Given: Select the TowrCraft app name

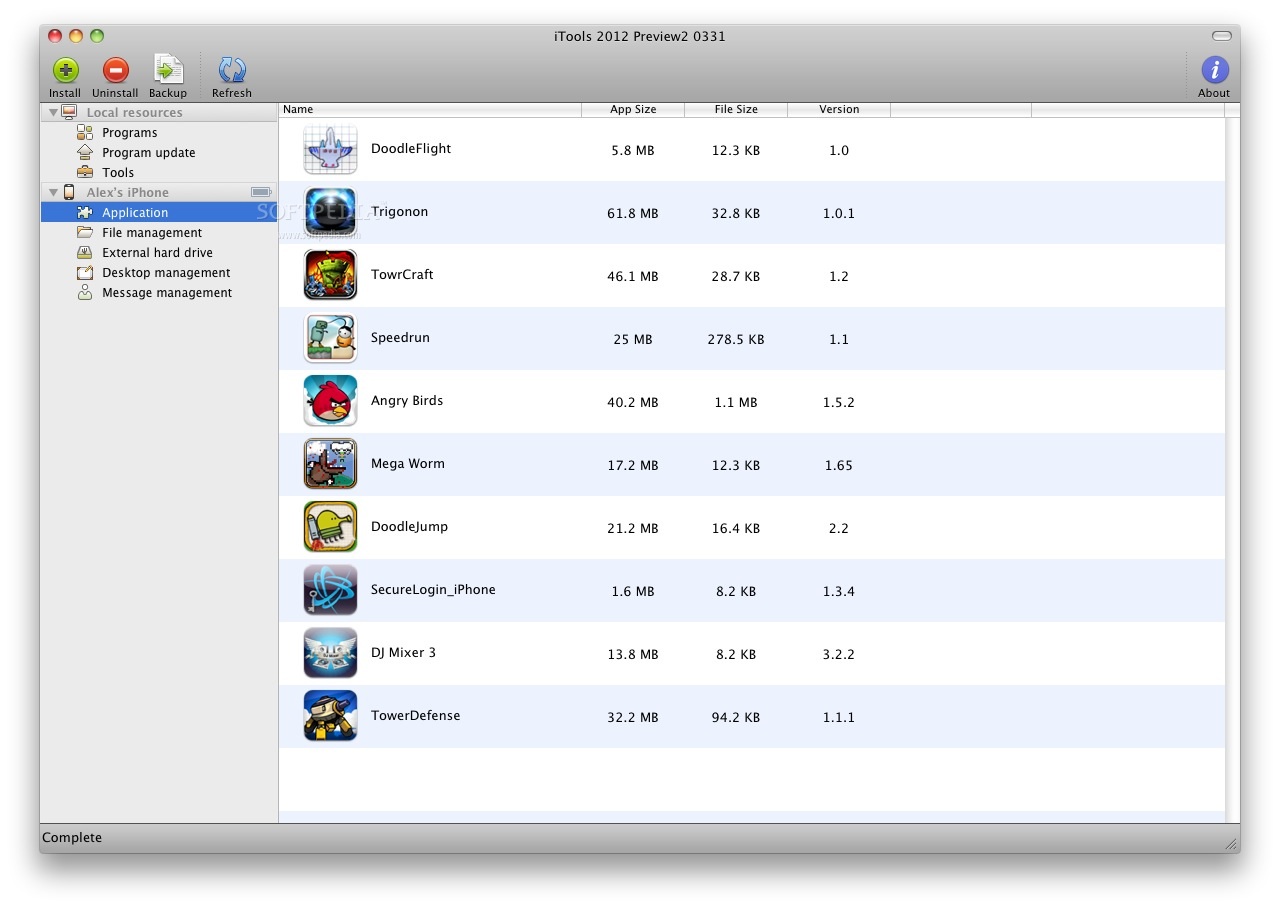Looking at the screenshot, I should coord(402,274).
